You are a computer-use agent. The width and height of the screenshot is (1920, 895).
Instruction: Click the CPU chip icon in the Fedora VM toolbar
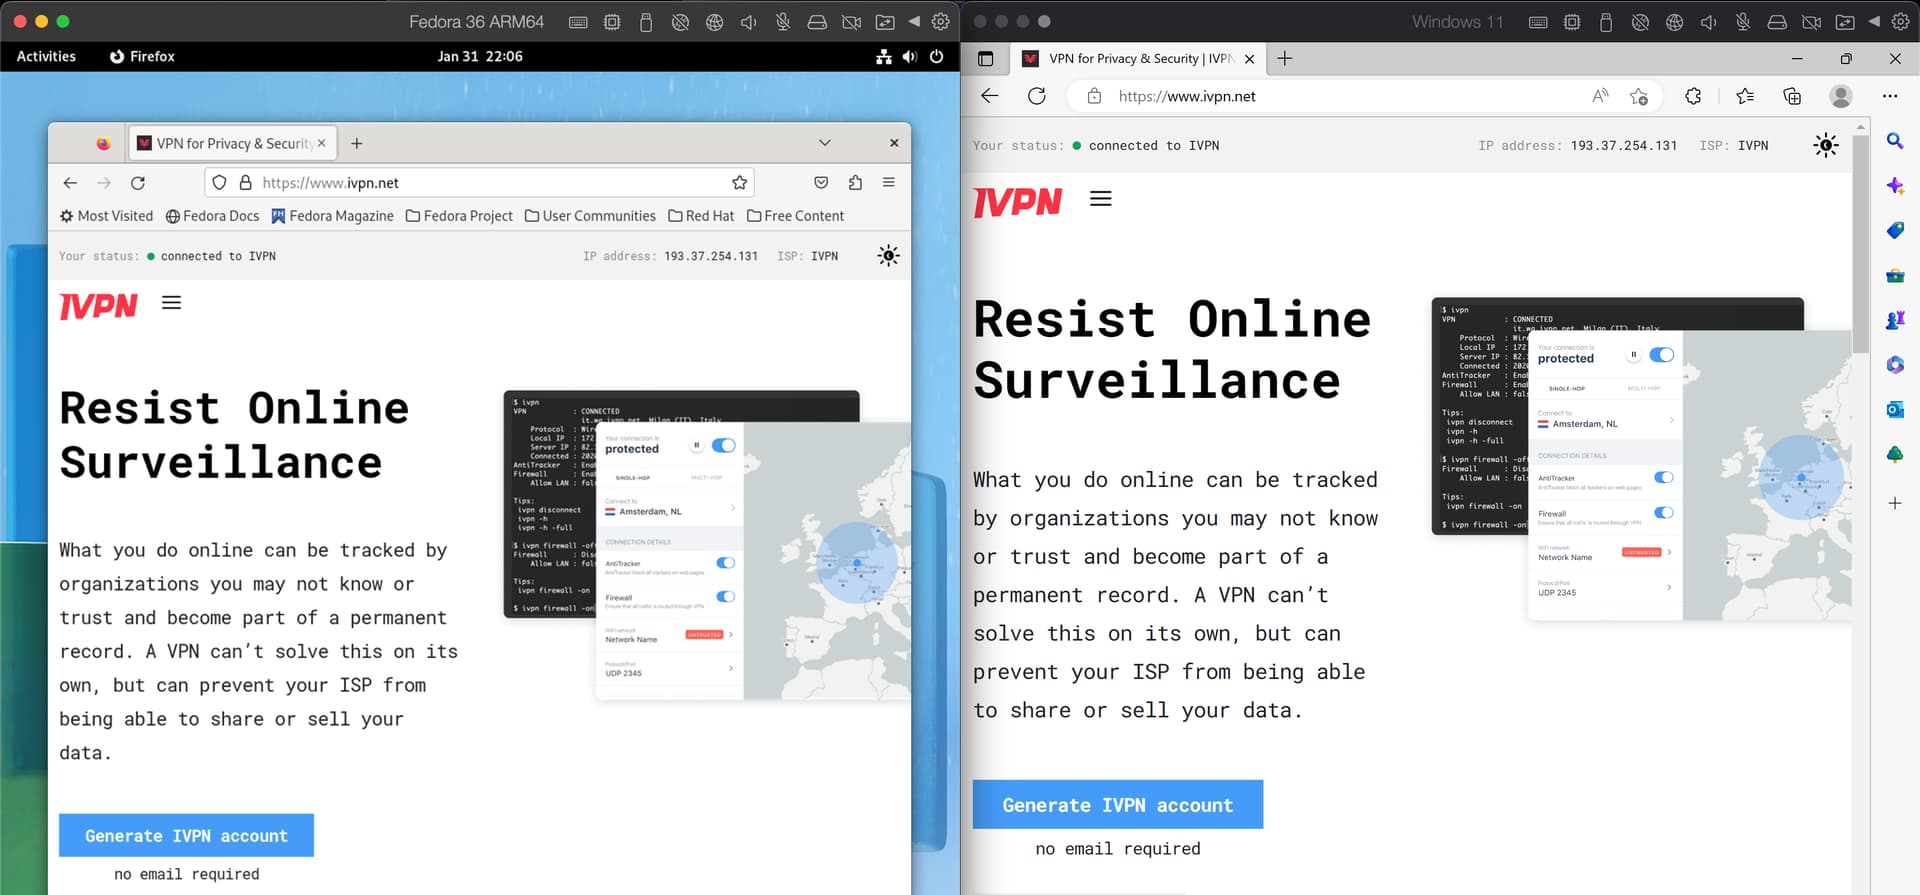pos(612,22)
